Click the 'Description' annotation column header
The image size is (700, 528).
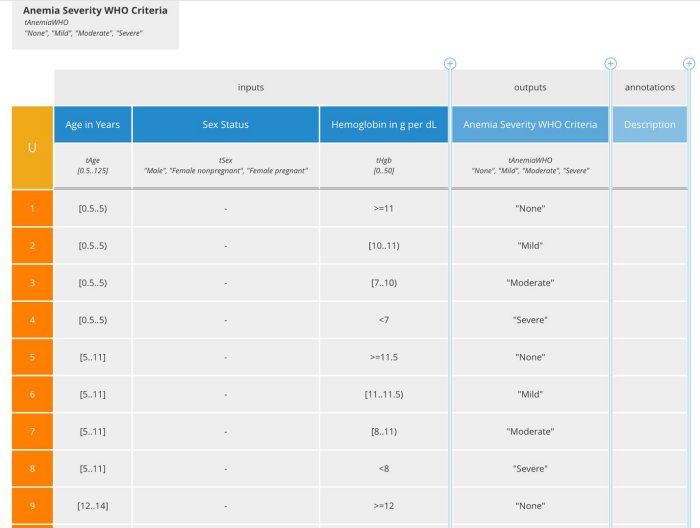coord(649,125)
